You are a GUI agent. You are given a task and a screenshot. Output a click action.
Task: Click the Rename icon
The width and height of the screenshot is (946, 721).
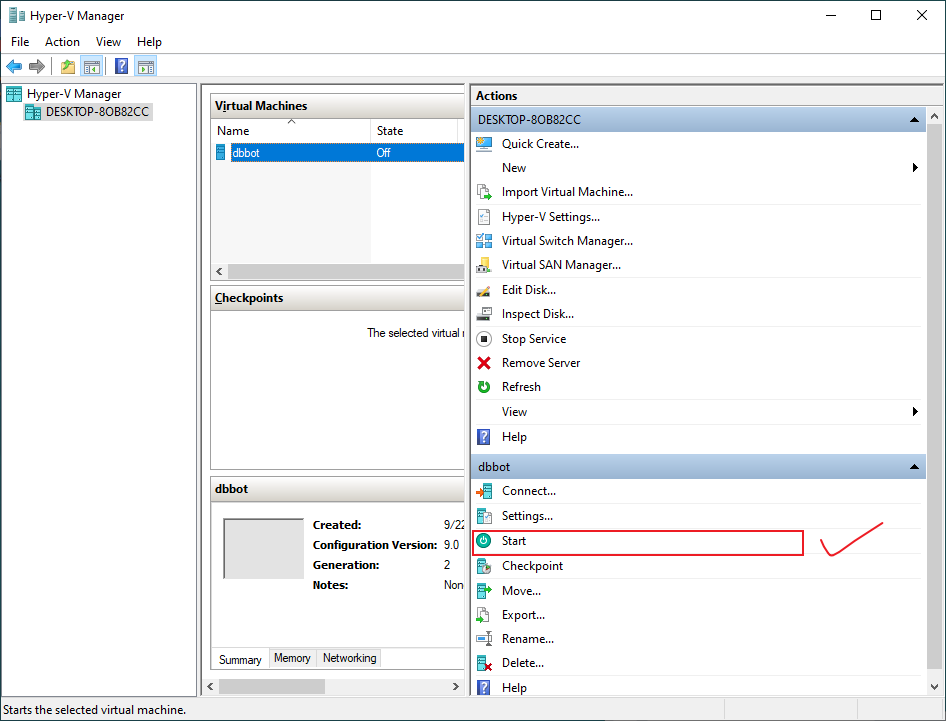484,638
